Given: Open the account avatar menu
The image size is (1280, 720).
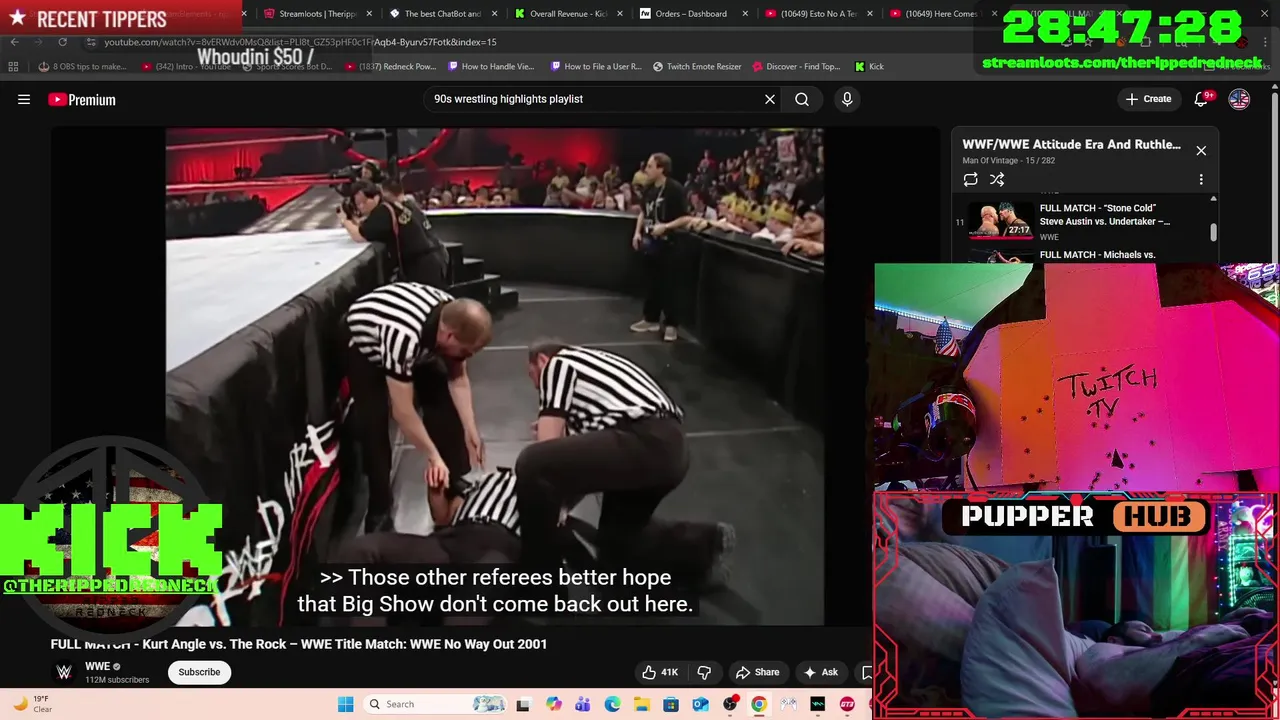Looking at the screenshot, I should (x=1239, y=99).
